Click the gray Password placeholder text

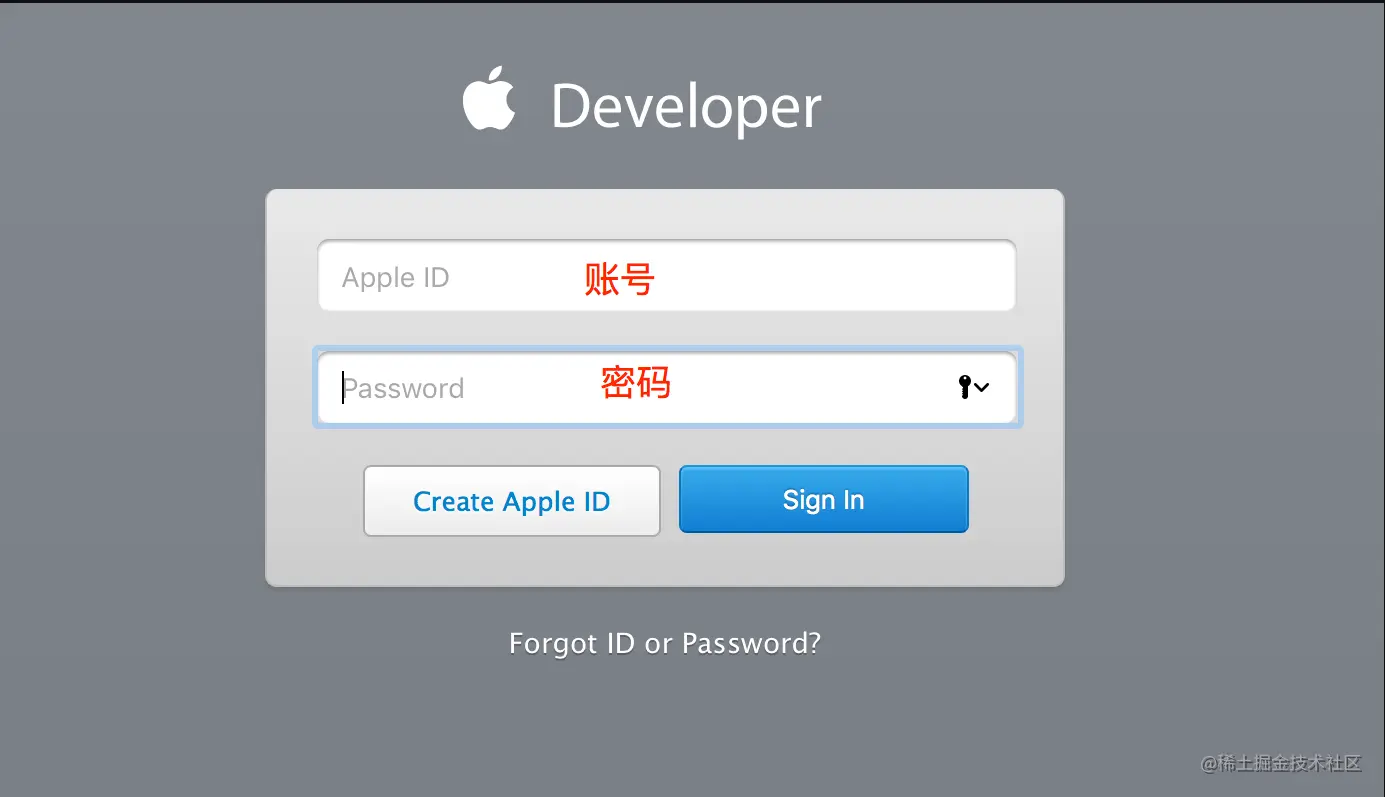(405, 388)
